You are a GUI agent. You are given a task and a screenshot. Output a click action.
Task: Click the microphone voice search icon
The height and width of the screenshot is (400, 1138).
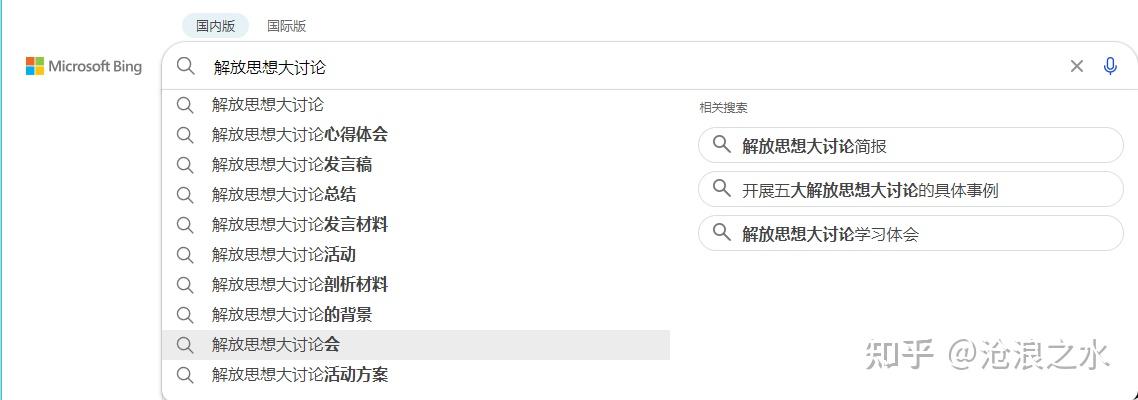tap(1110, 66)
